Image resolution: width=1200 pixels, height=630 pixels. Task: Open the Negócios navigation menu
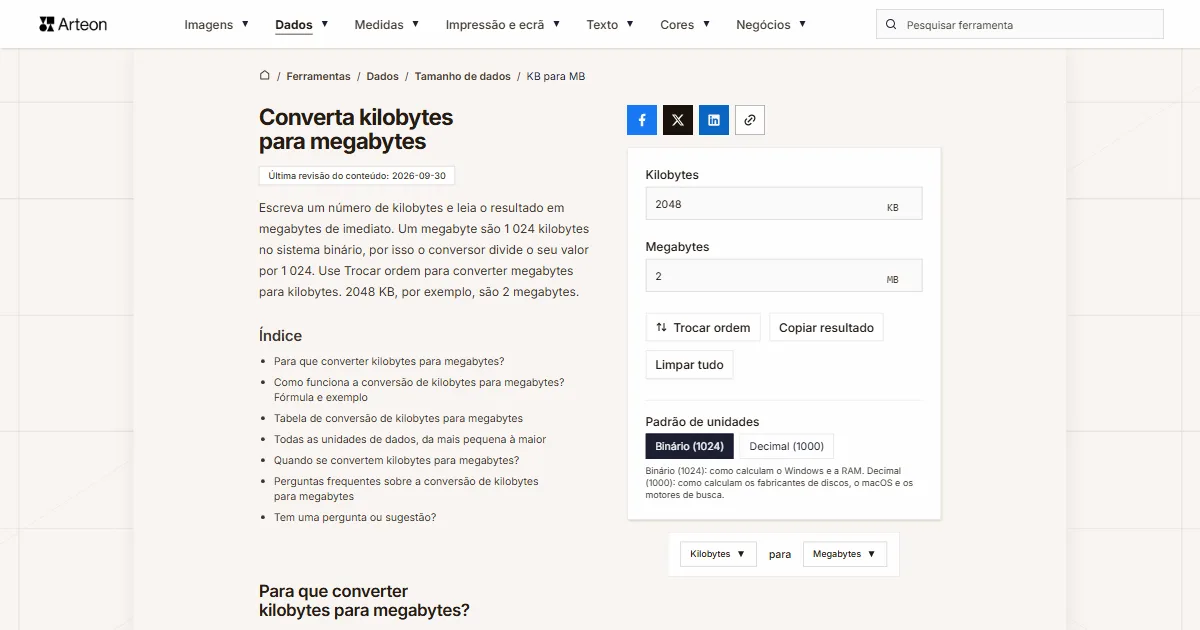click(771, 25)
